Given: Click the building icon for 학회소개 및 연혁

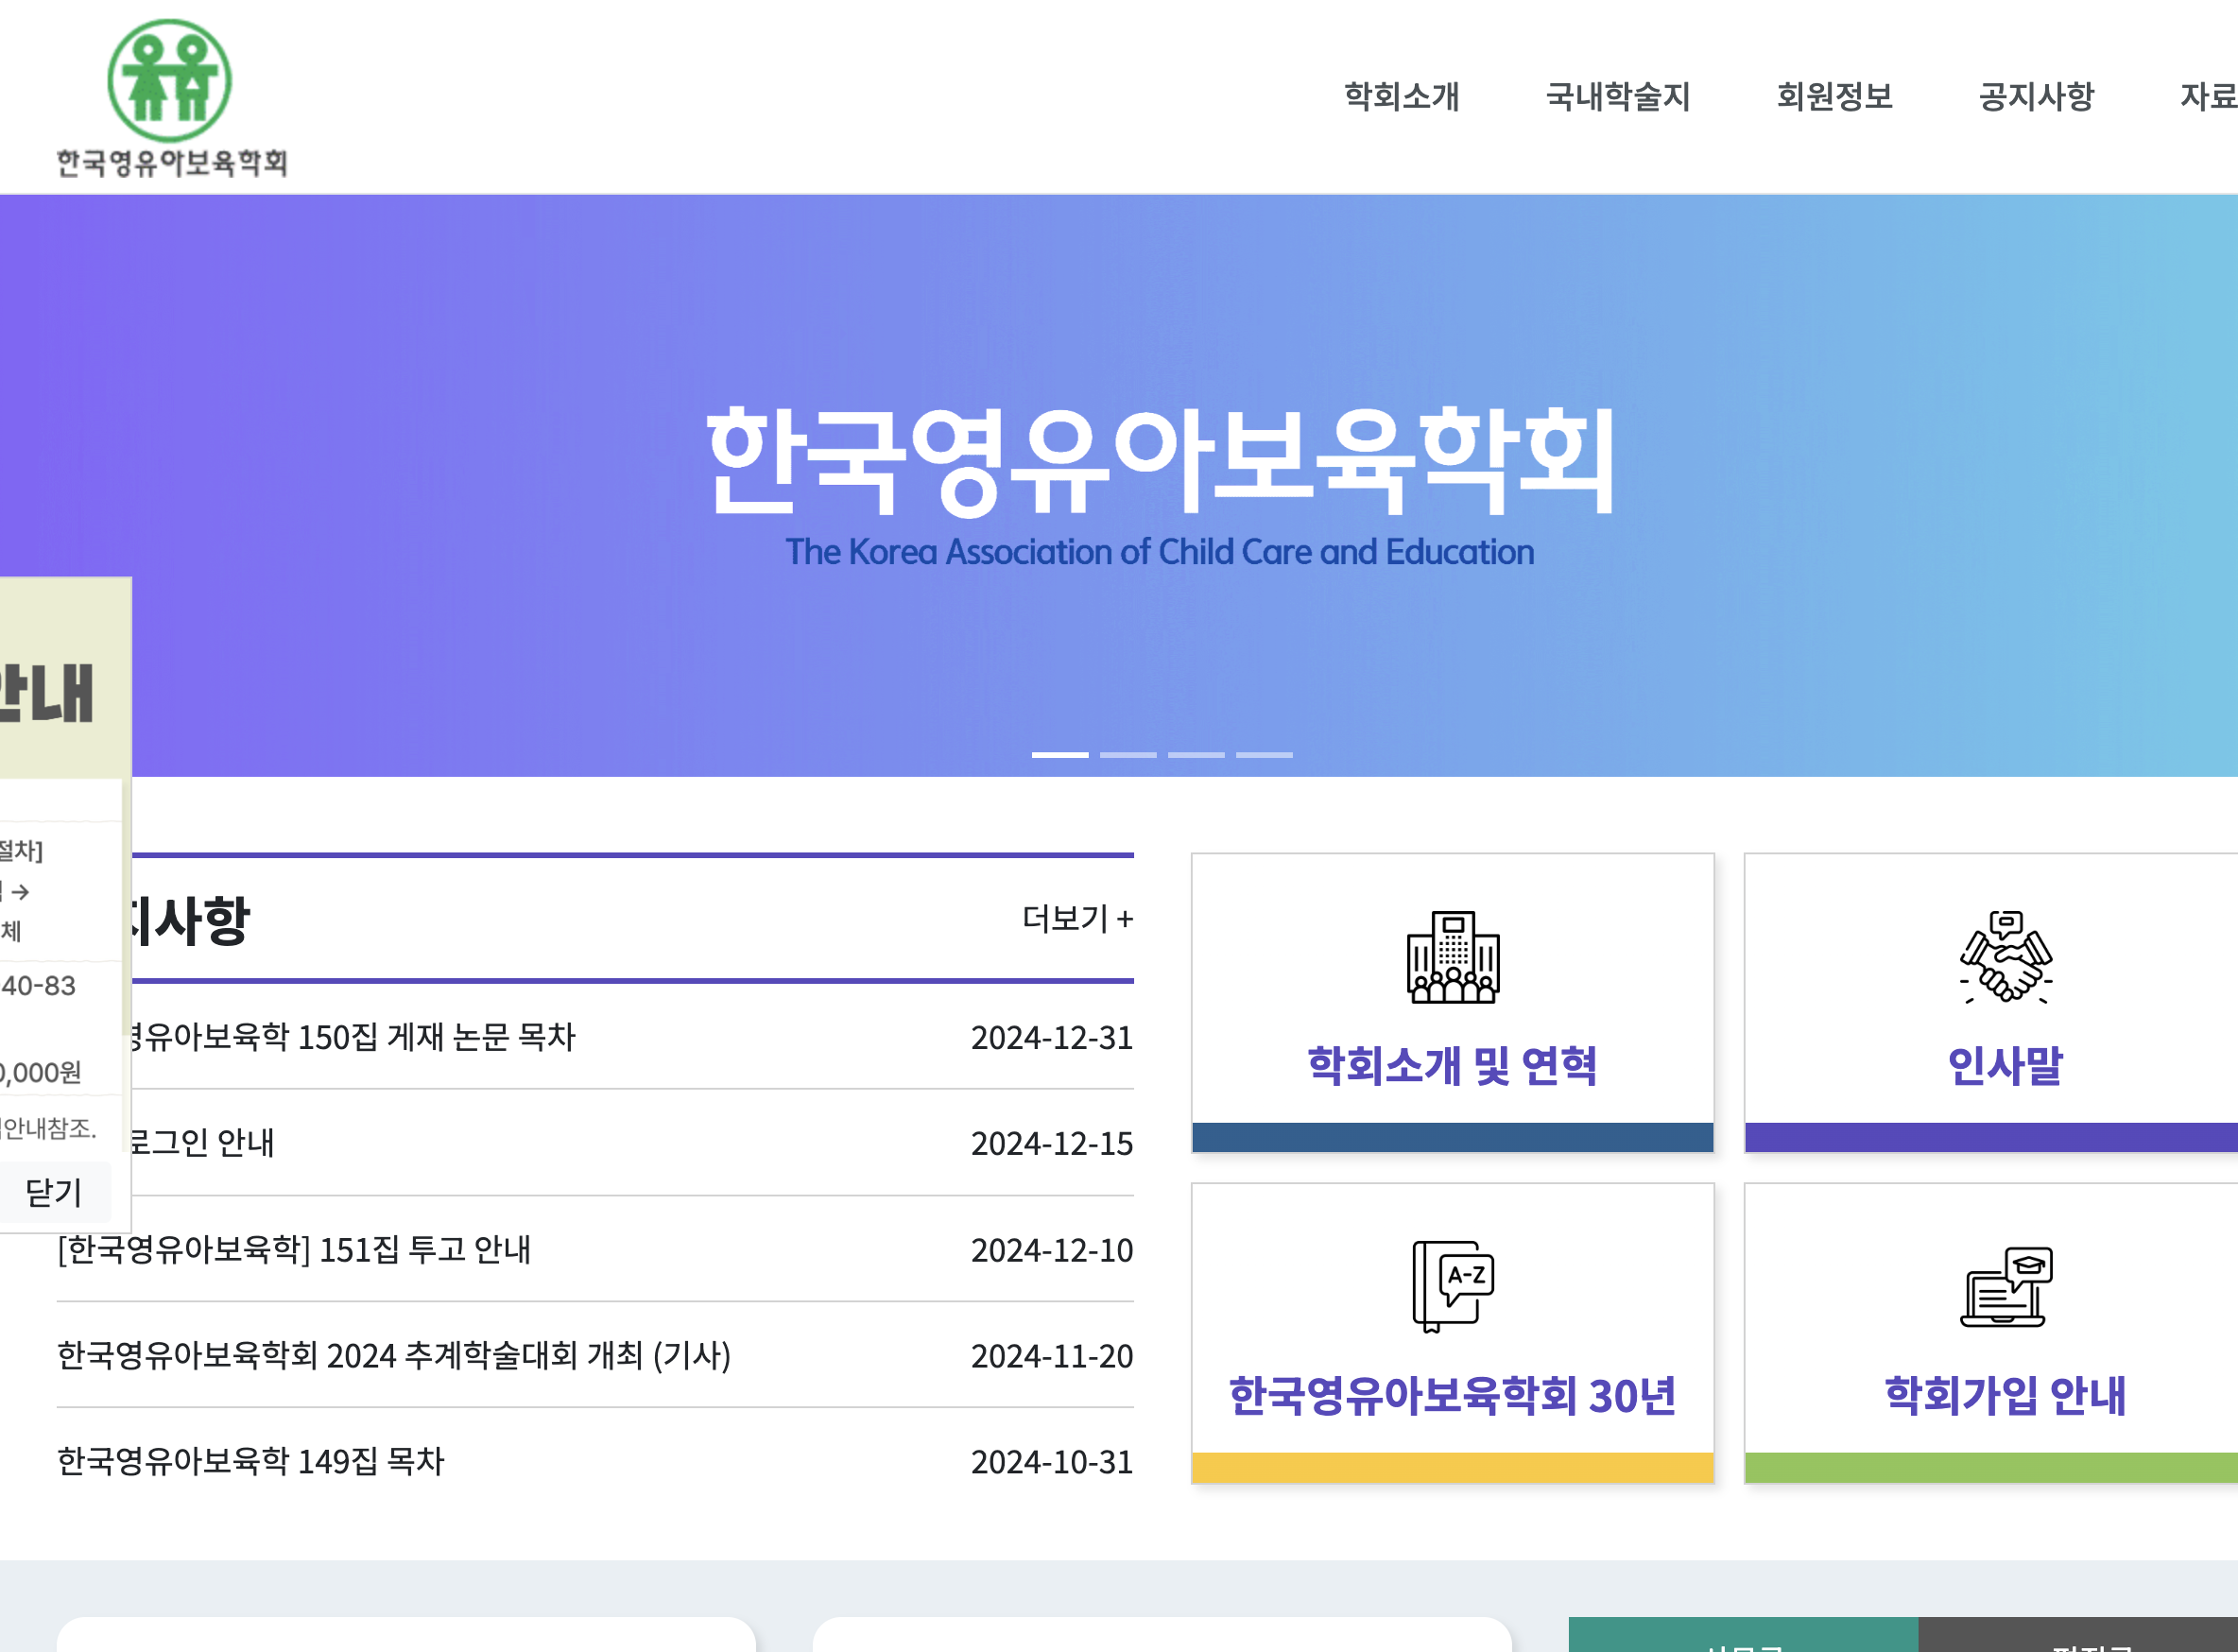Looking at the screenshot, I should pos(1452,957).
